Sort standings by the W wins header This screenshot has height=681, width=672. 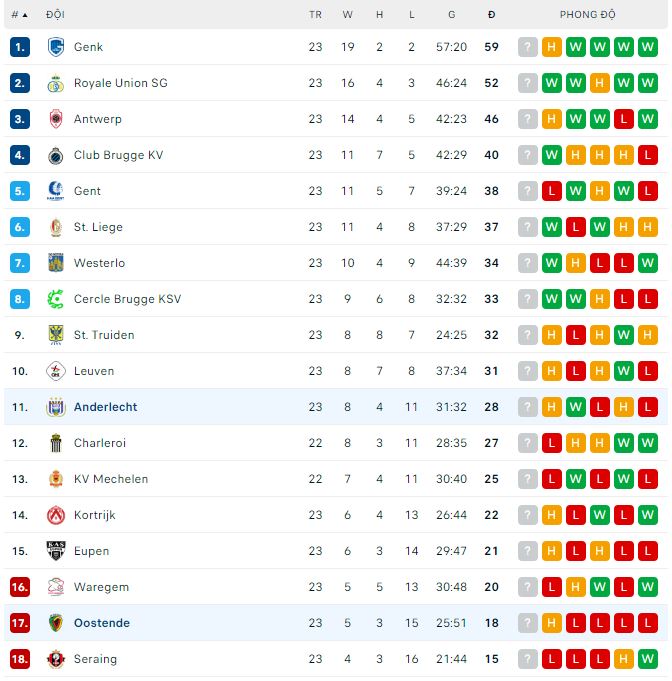[347, 15]
